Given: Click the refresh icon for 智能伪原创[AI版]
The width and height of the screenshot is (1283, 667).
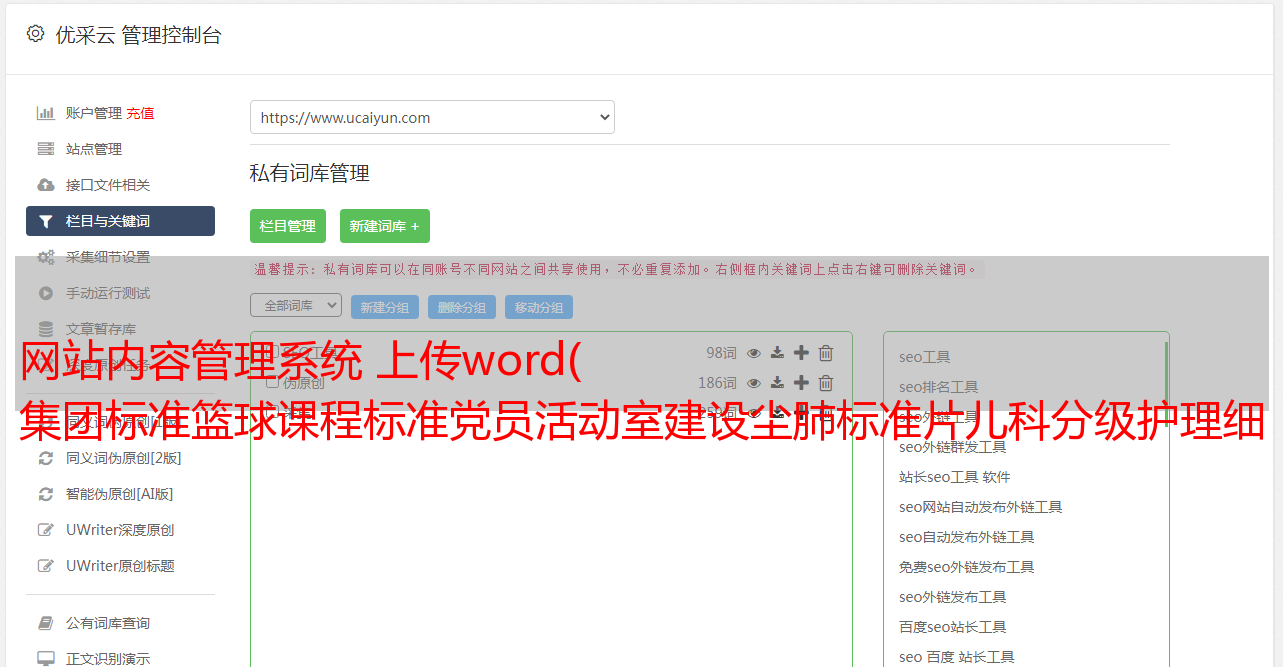Looking at the screenshot, I should point(46,494).
